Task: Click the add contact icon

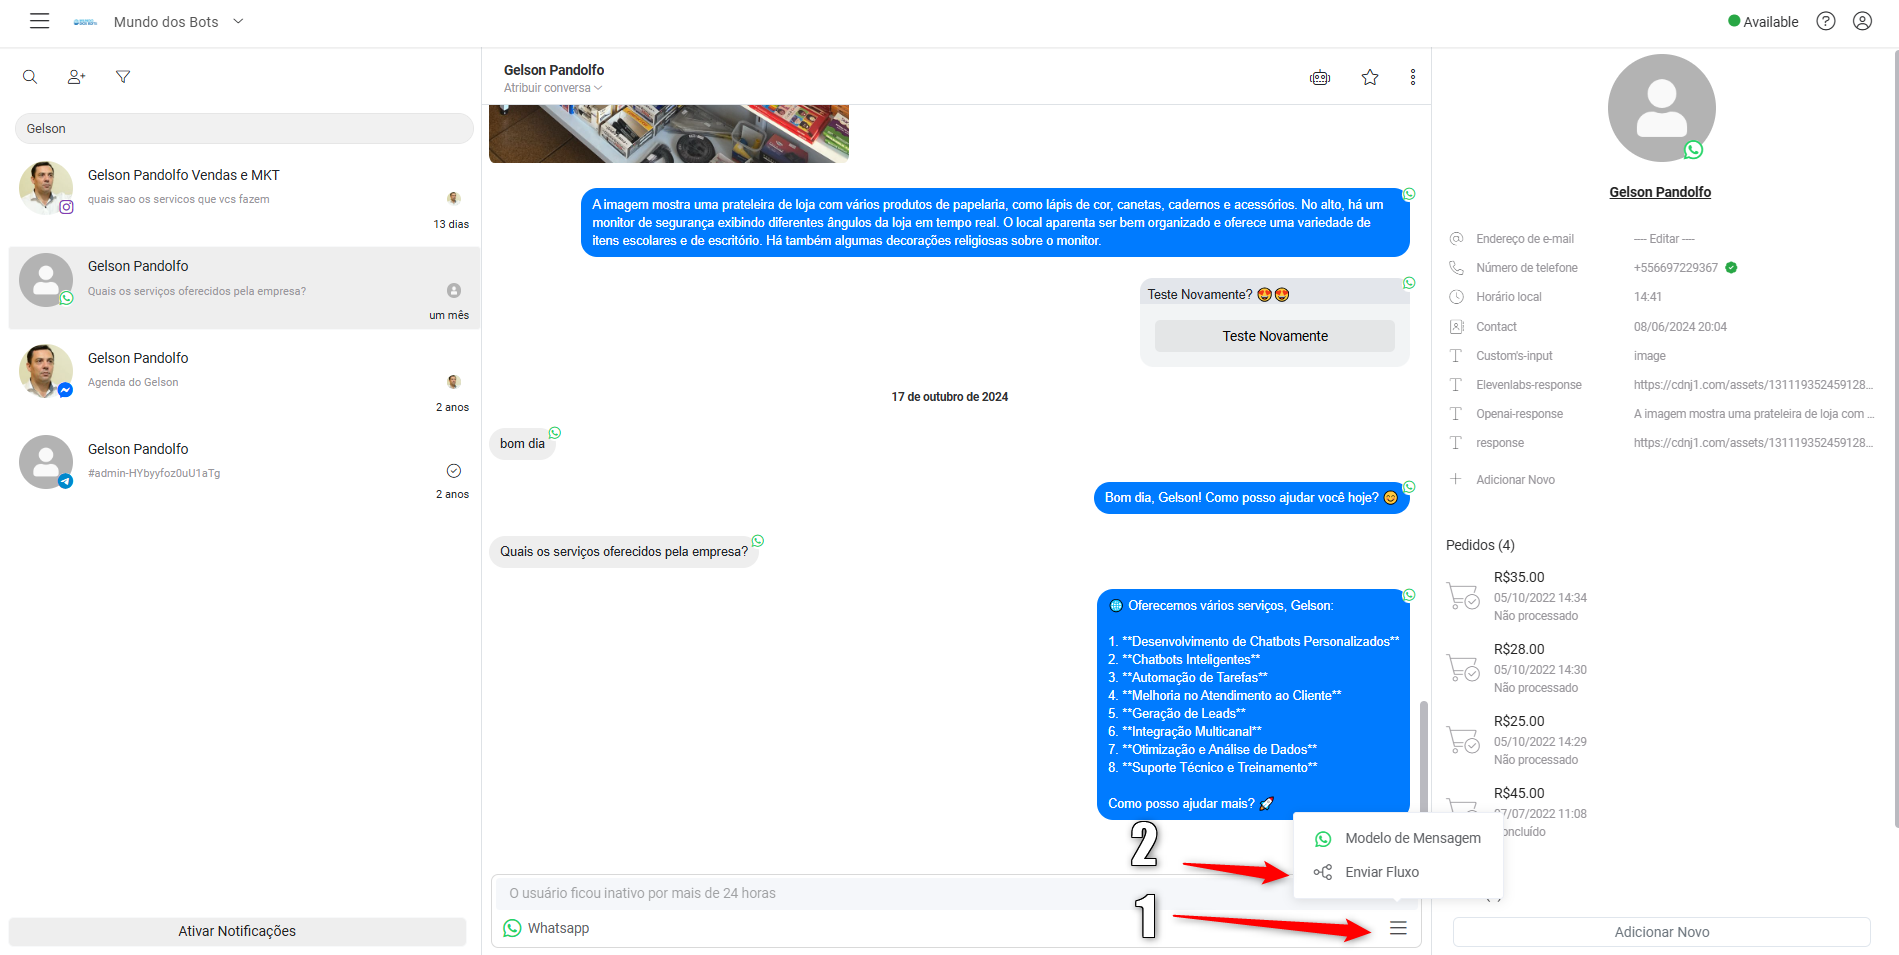Action: click(x=76, y=77)
